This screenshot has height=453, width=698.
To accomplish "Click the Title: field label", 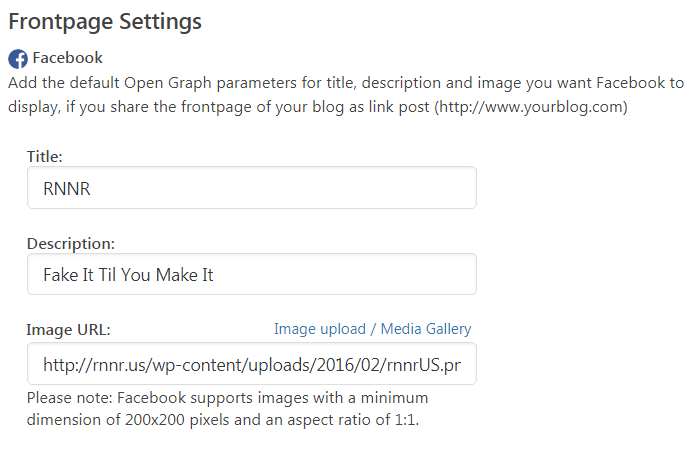I will coord(45,157).
